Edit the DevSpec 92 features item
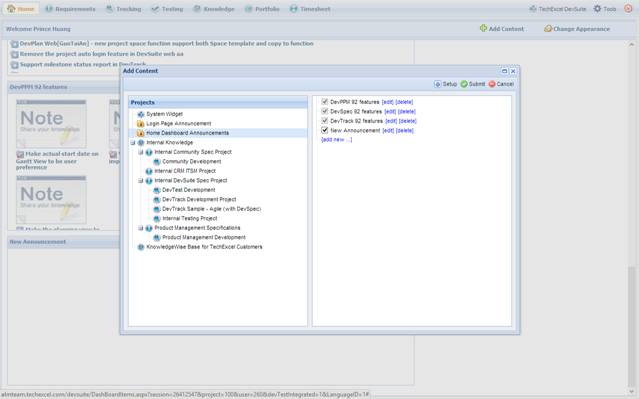The height and width of the screenshot is (399, 639). 390,112
